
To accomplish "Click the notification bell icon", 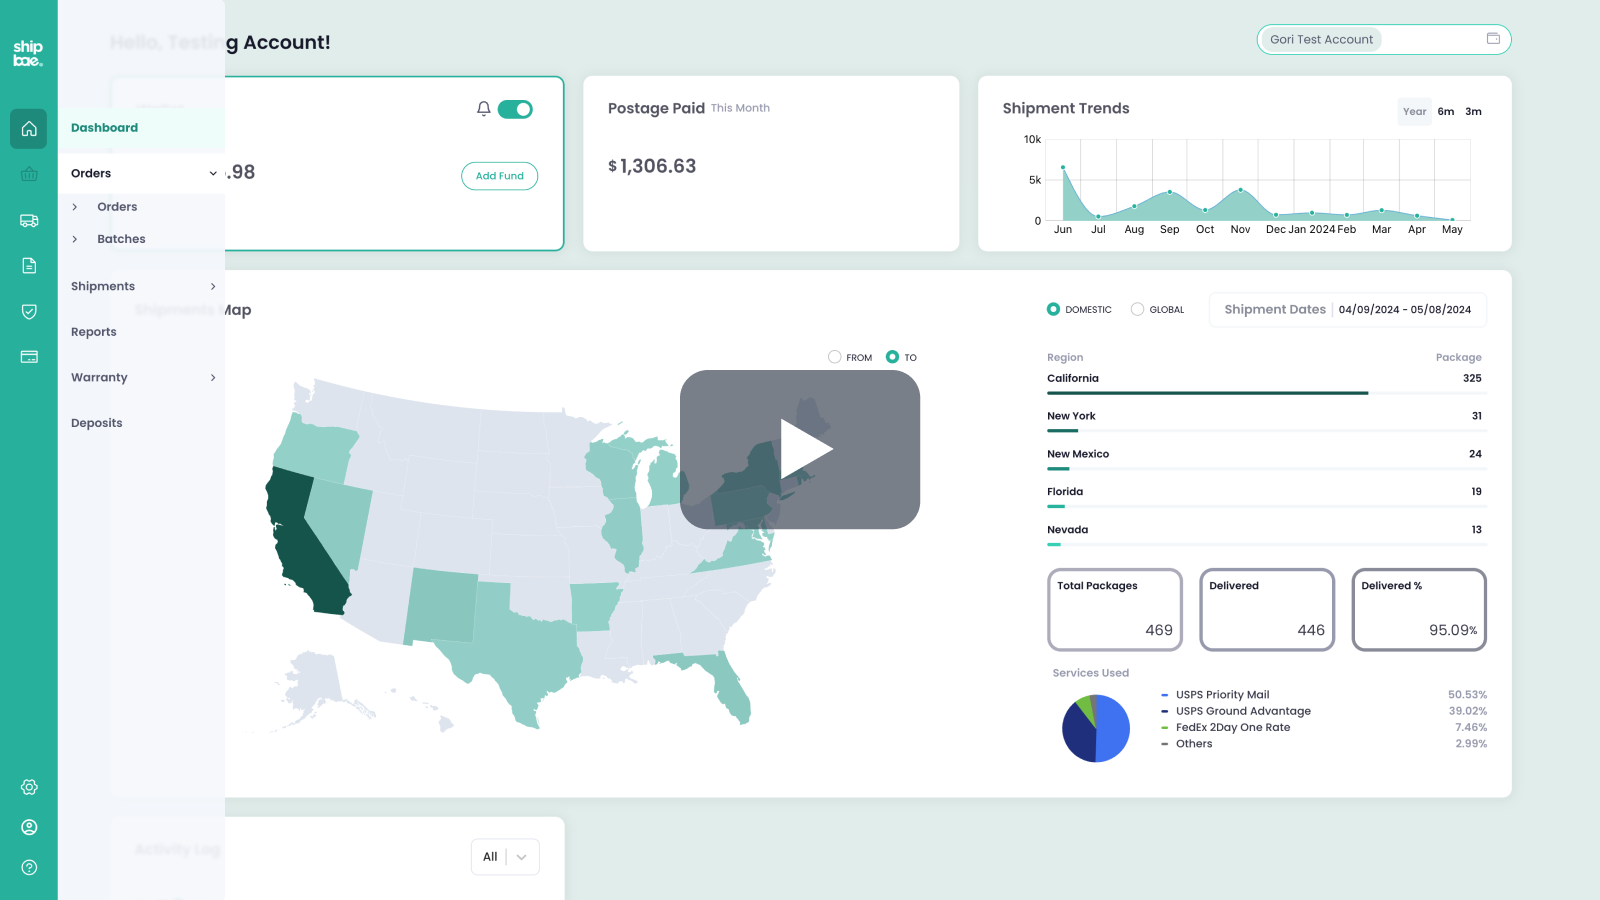I will coord(483,109).
